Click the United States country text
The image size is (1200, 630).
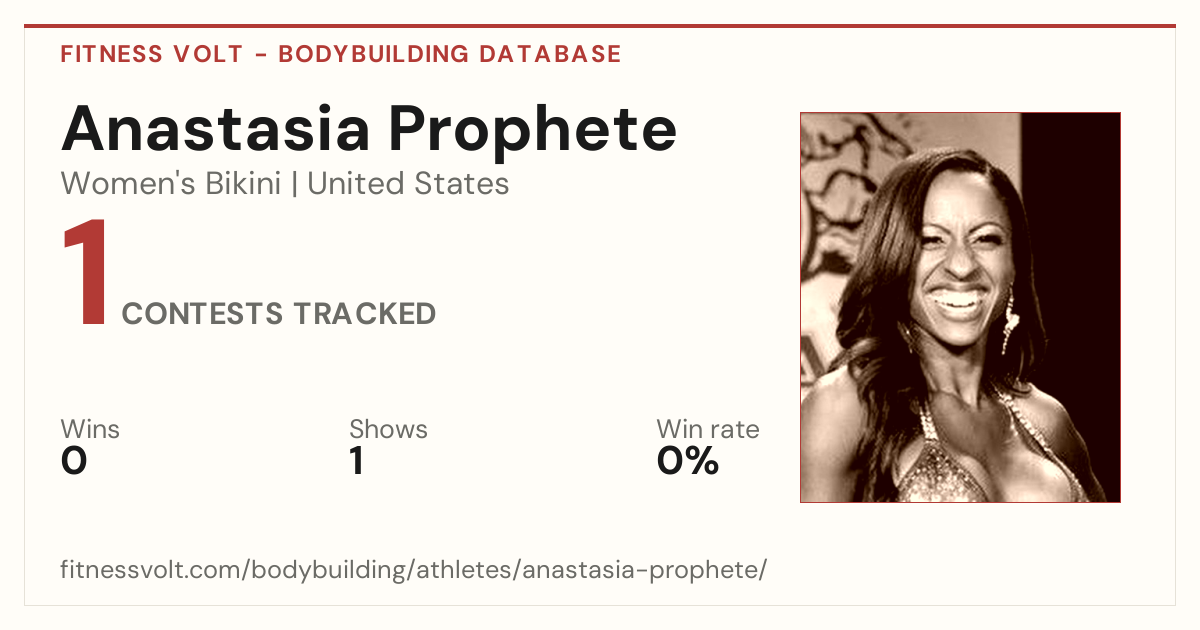408,184
